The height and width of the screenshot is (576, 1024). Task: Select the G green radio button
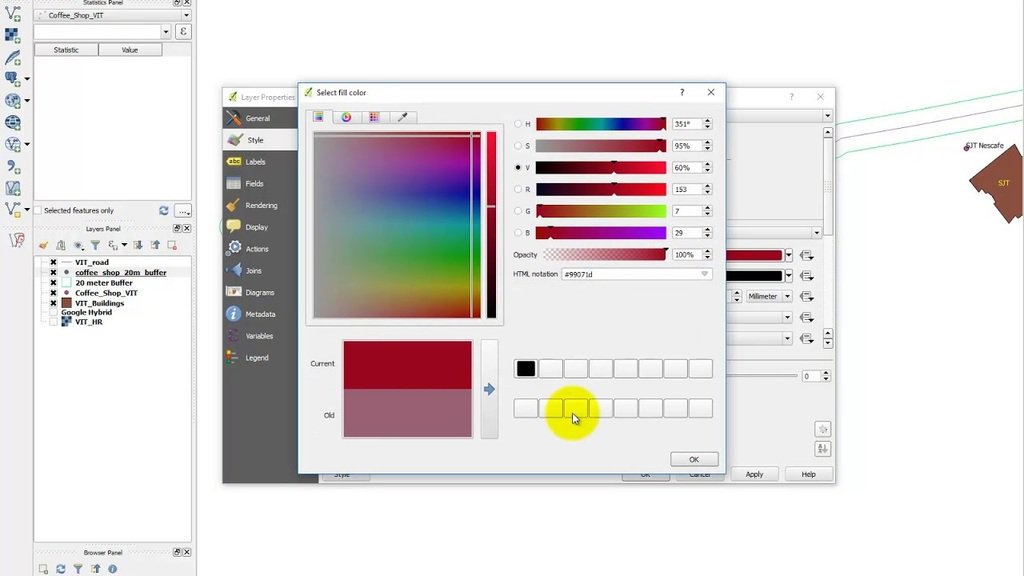click(x=518, y=211)
